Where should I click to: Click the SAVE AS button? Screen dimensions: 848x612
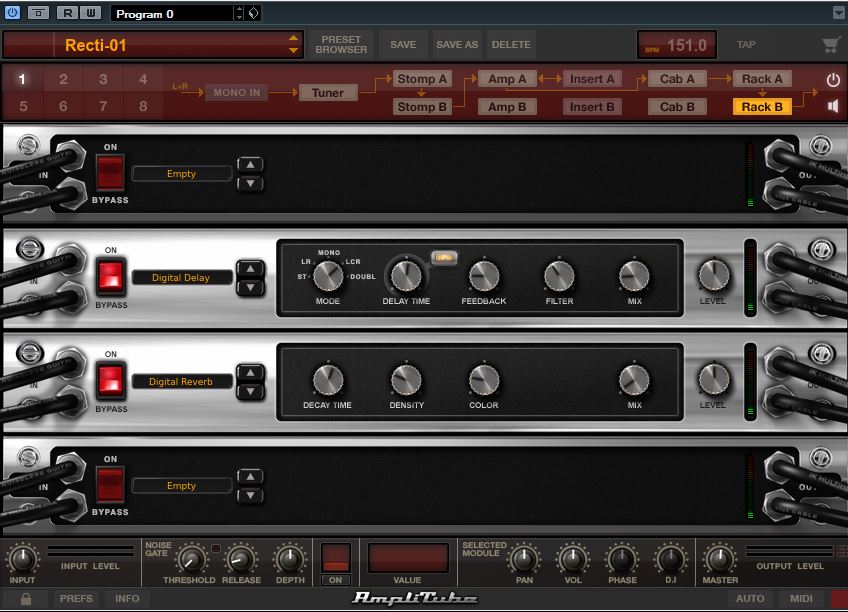457,45
